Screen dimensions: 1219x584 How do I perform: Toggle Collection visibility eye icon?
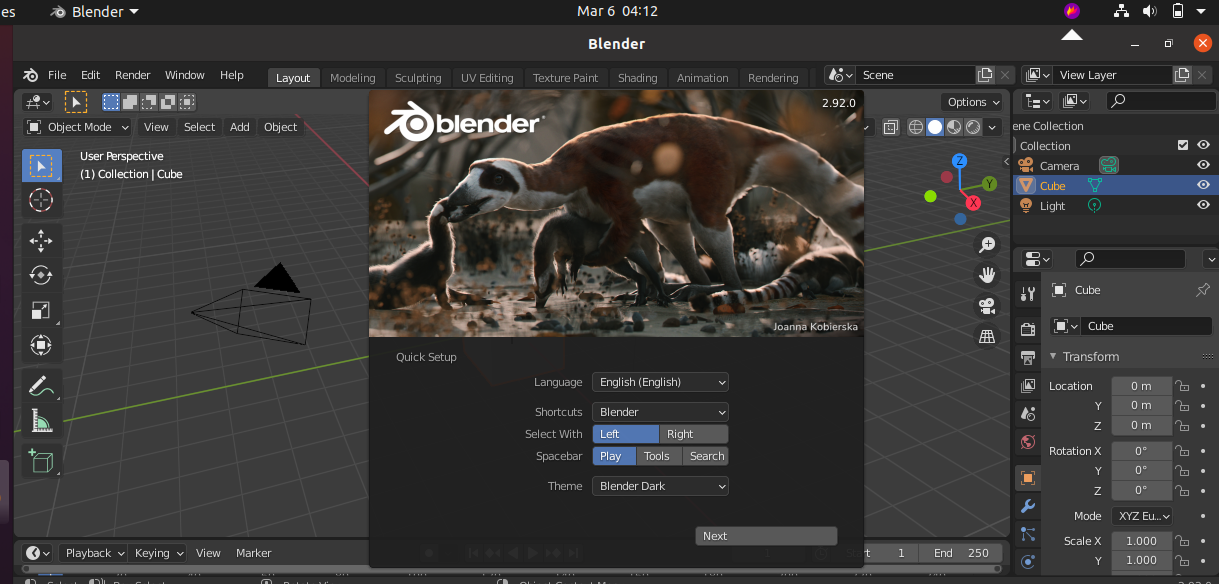pyautogui.click(x=1203, y=146)
